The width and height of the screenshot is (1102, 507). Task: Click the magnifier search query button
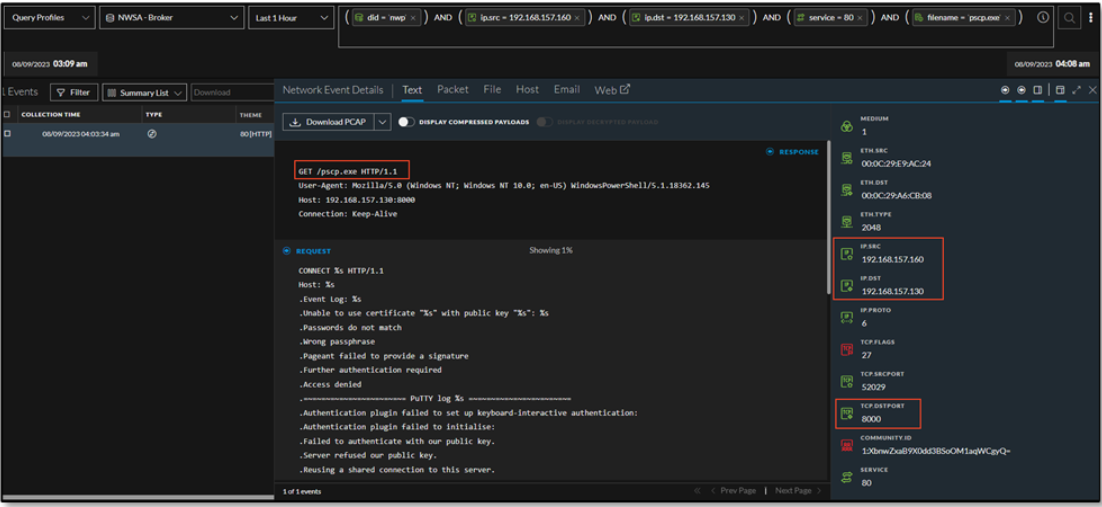1070,18
